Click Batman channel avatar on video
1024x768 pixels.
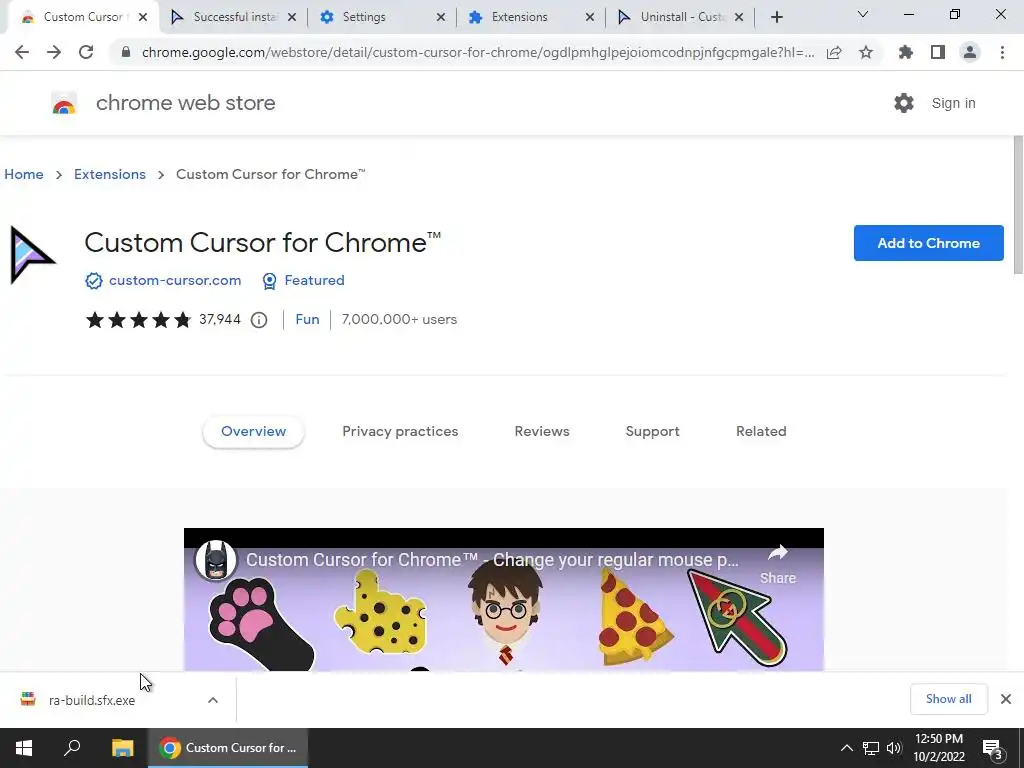(x=216, y=560)
